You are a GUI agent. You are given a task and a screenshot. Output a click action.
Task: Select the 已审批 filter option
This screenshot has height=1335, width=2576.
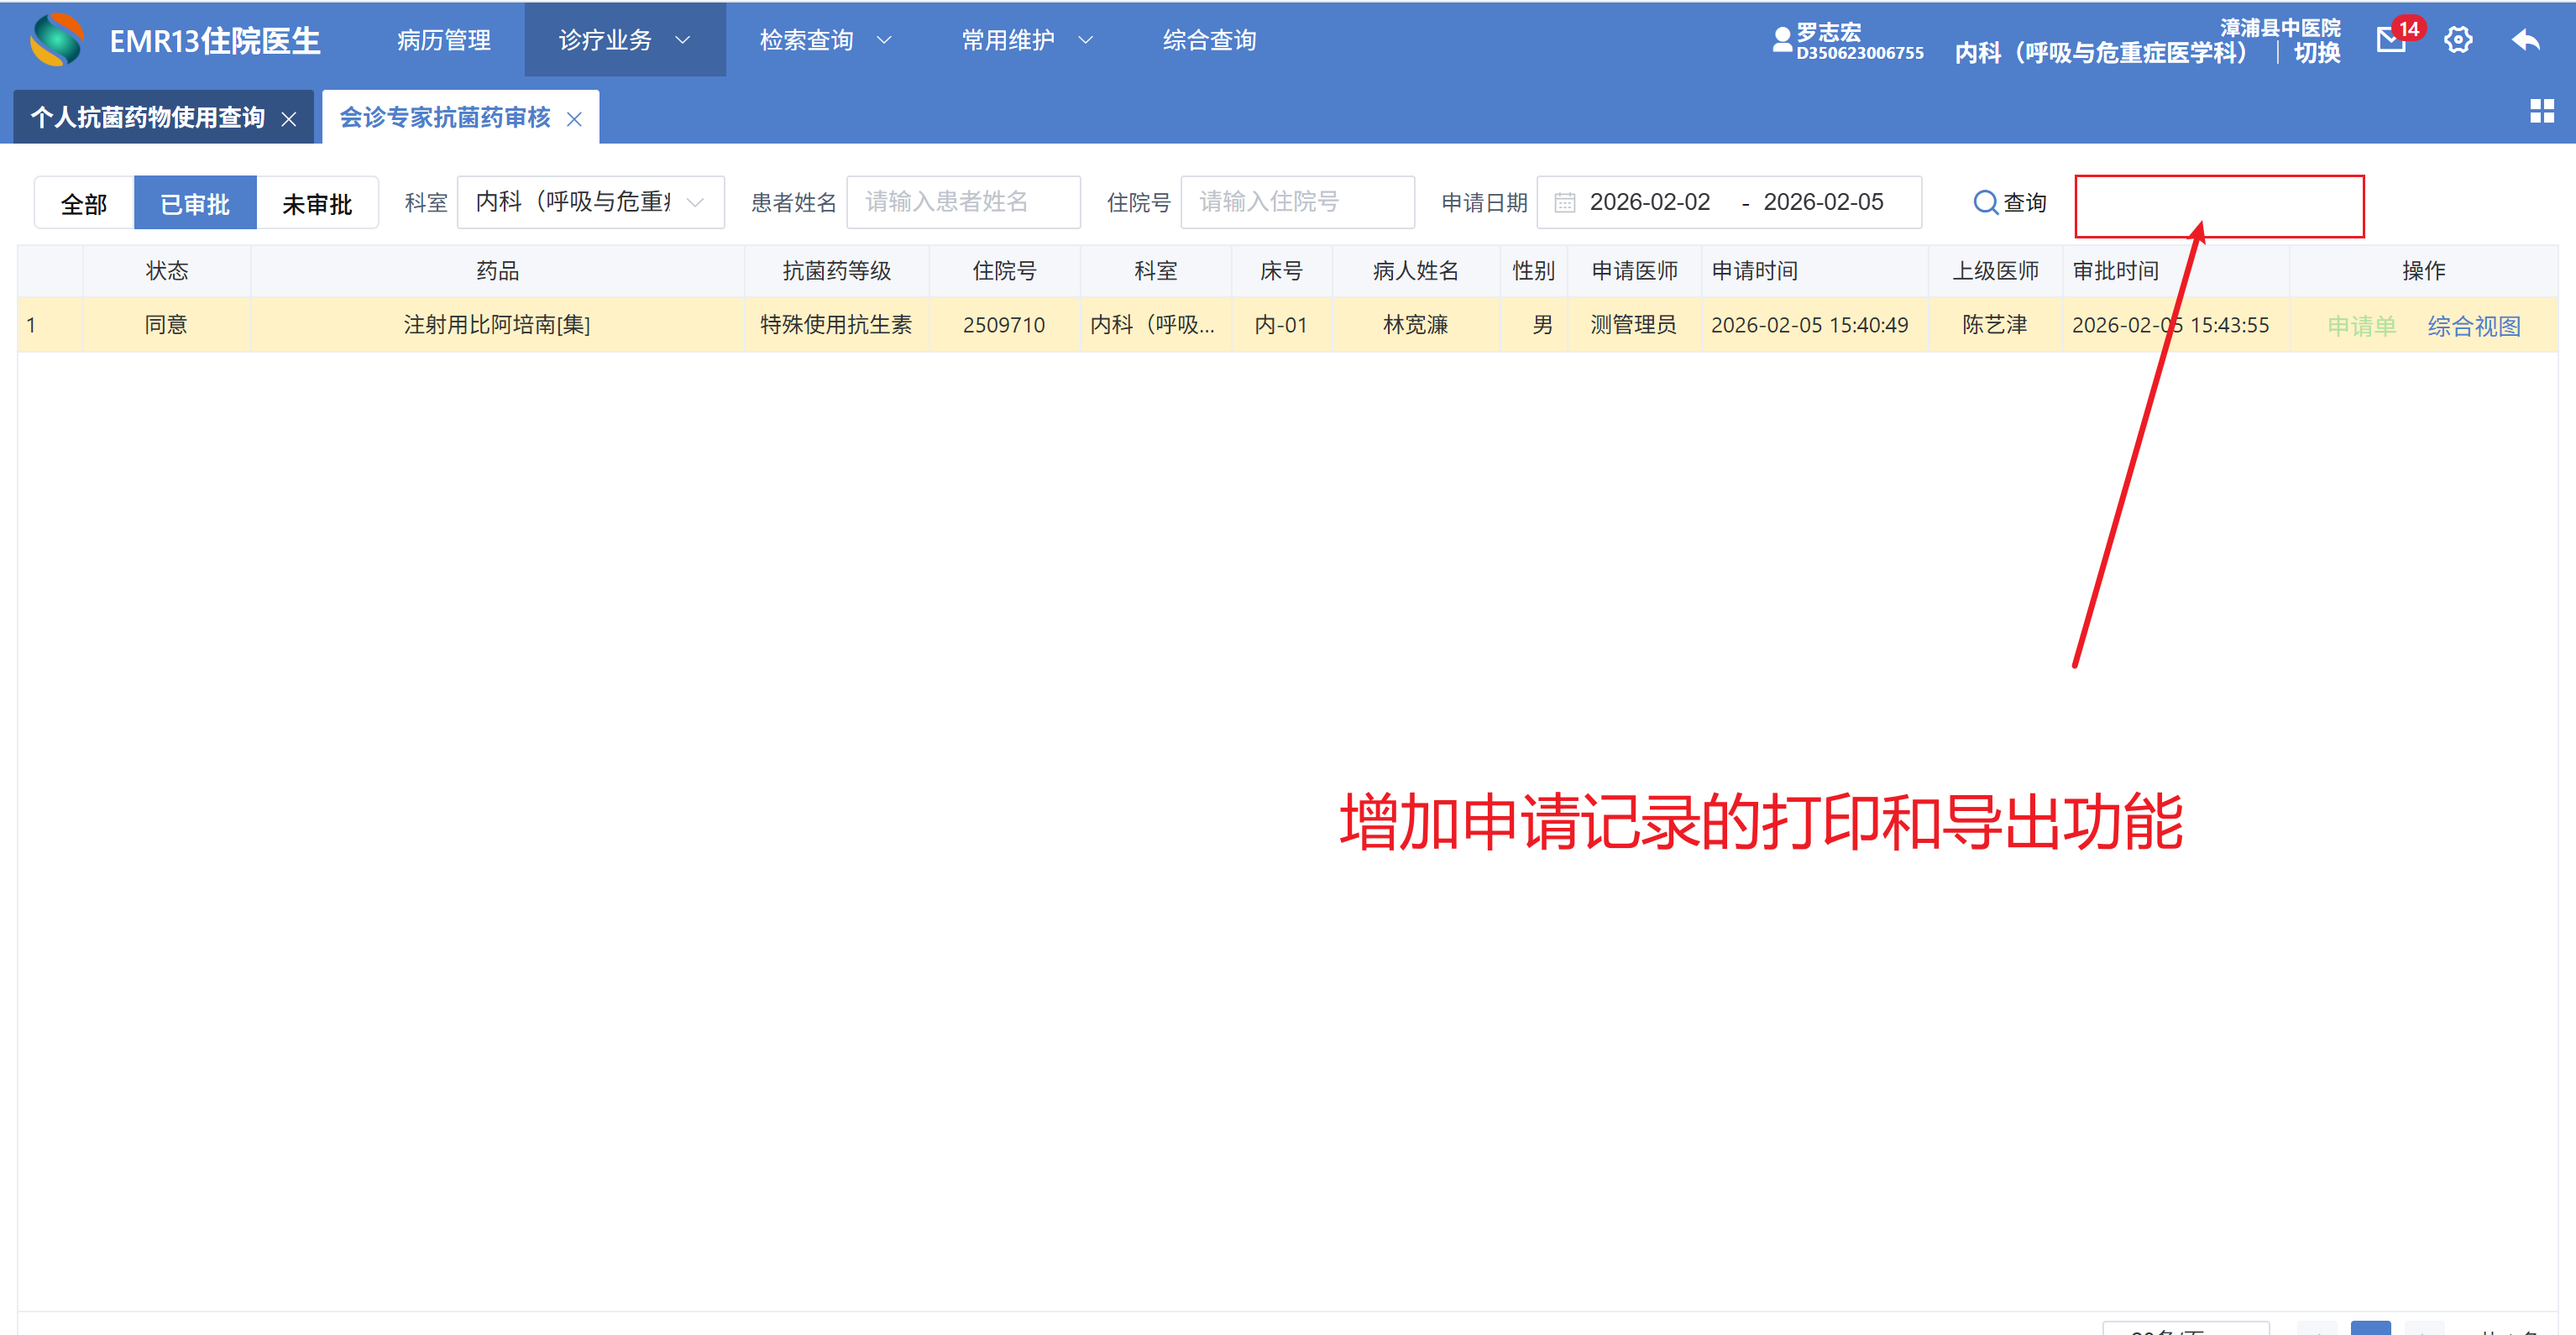click(195, 204)
